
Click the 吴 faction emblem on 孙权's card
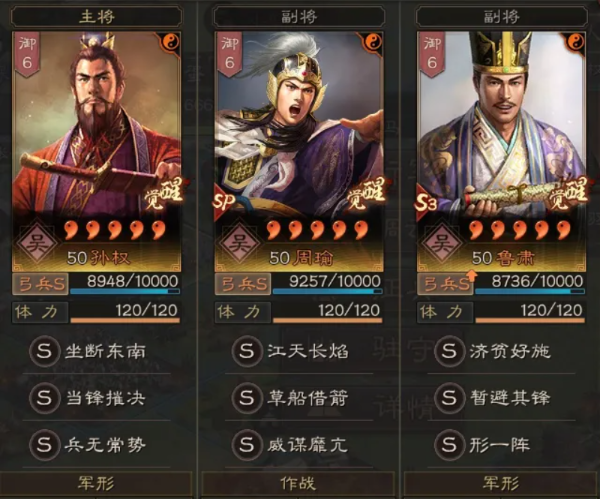click(38, 243)
